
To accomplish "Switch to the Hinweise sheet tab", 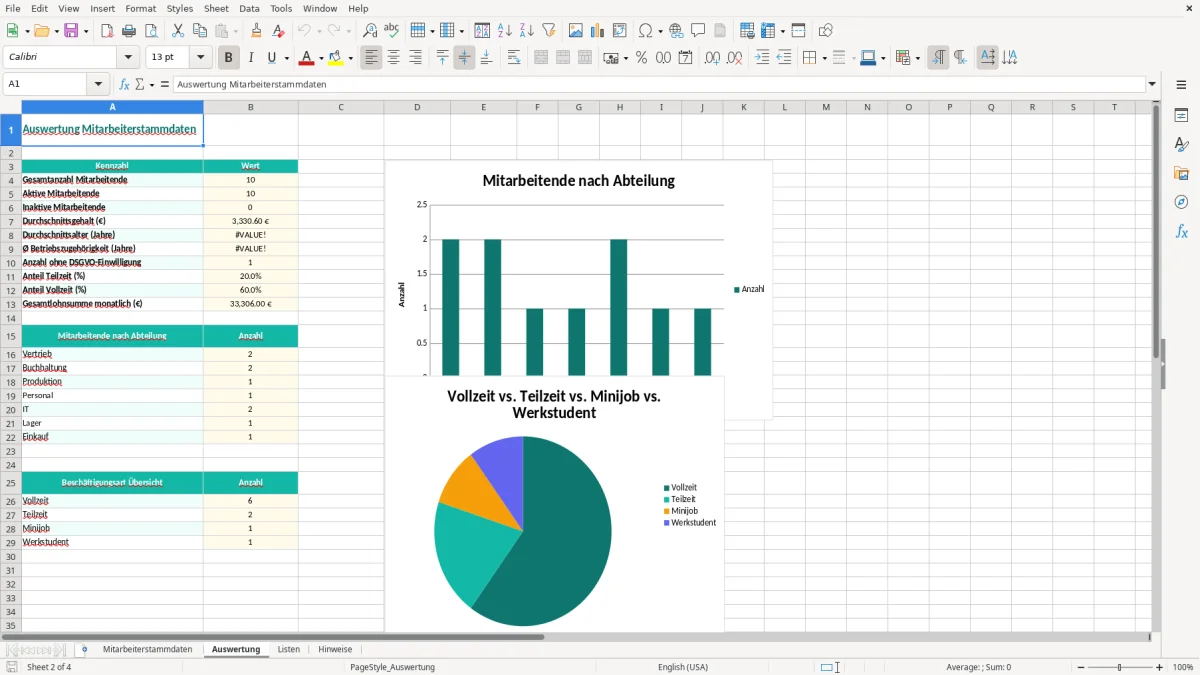I will (x=335, y=649).
